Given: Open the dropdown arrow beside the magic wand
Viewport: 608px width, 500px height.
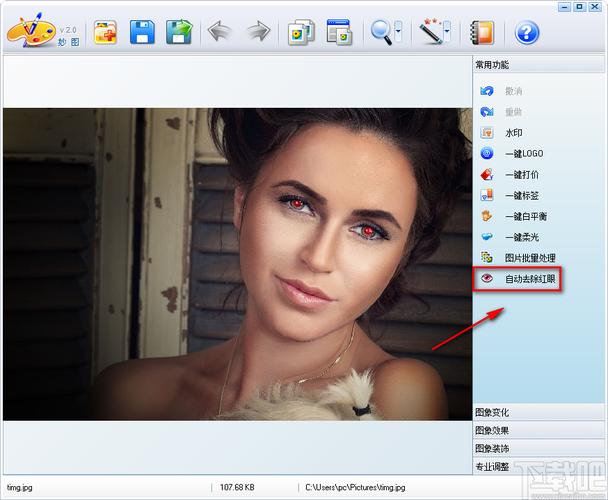Looking at the screenshot, I should pyautogui.click(x=447, y=31).
